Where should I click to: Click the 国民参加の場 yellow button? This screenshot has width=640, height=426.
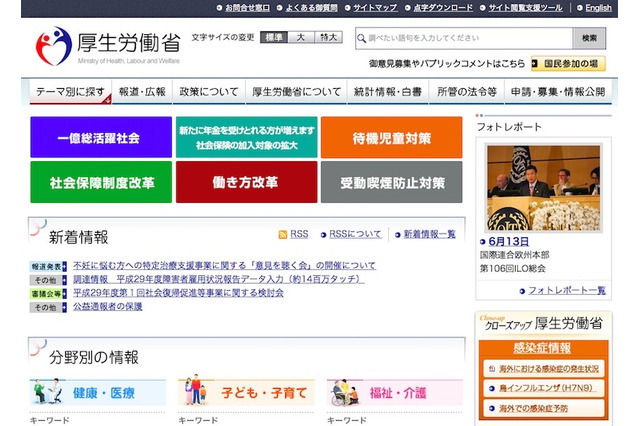(x=568, y=64)
